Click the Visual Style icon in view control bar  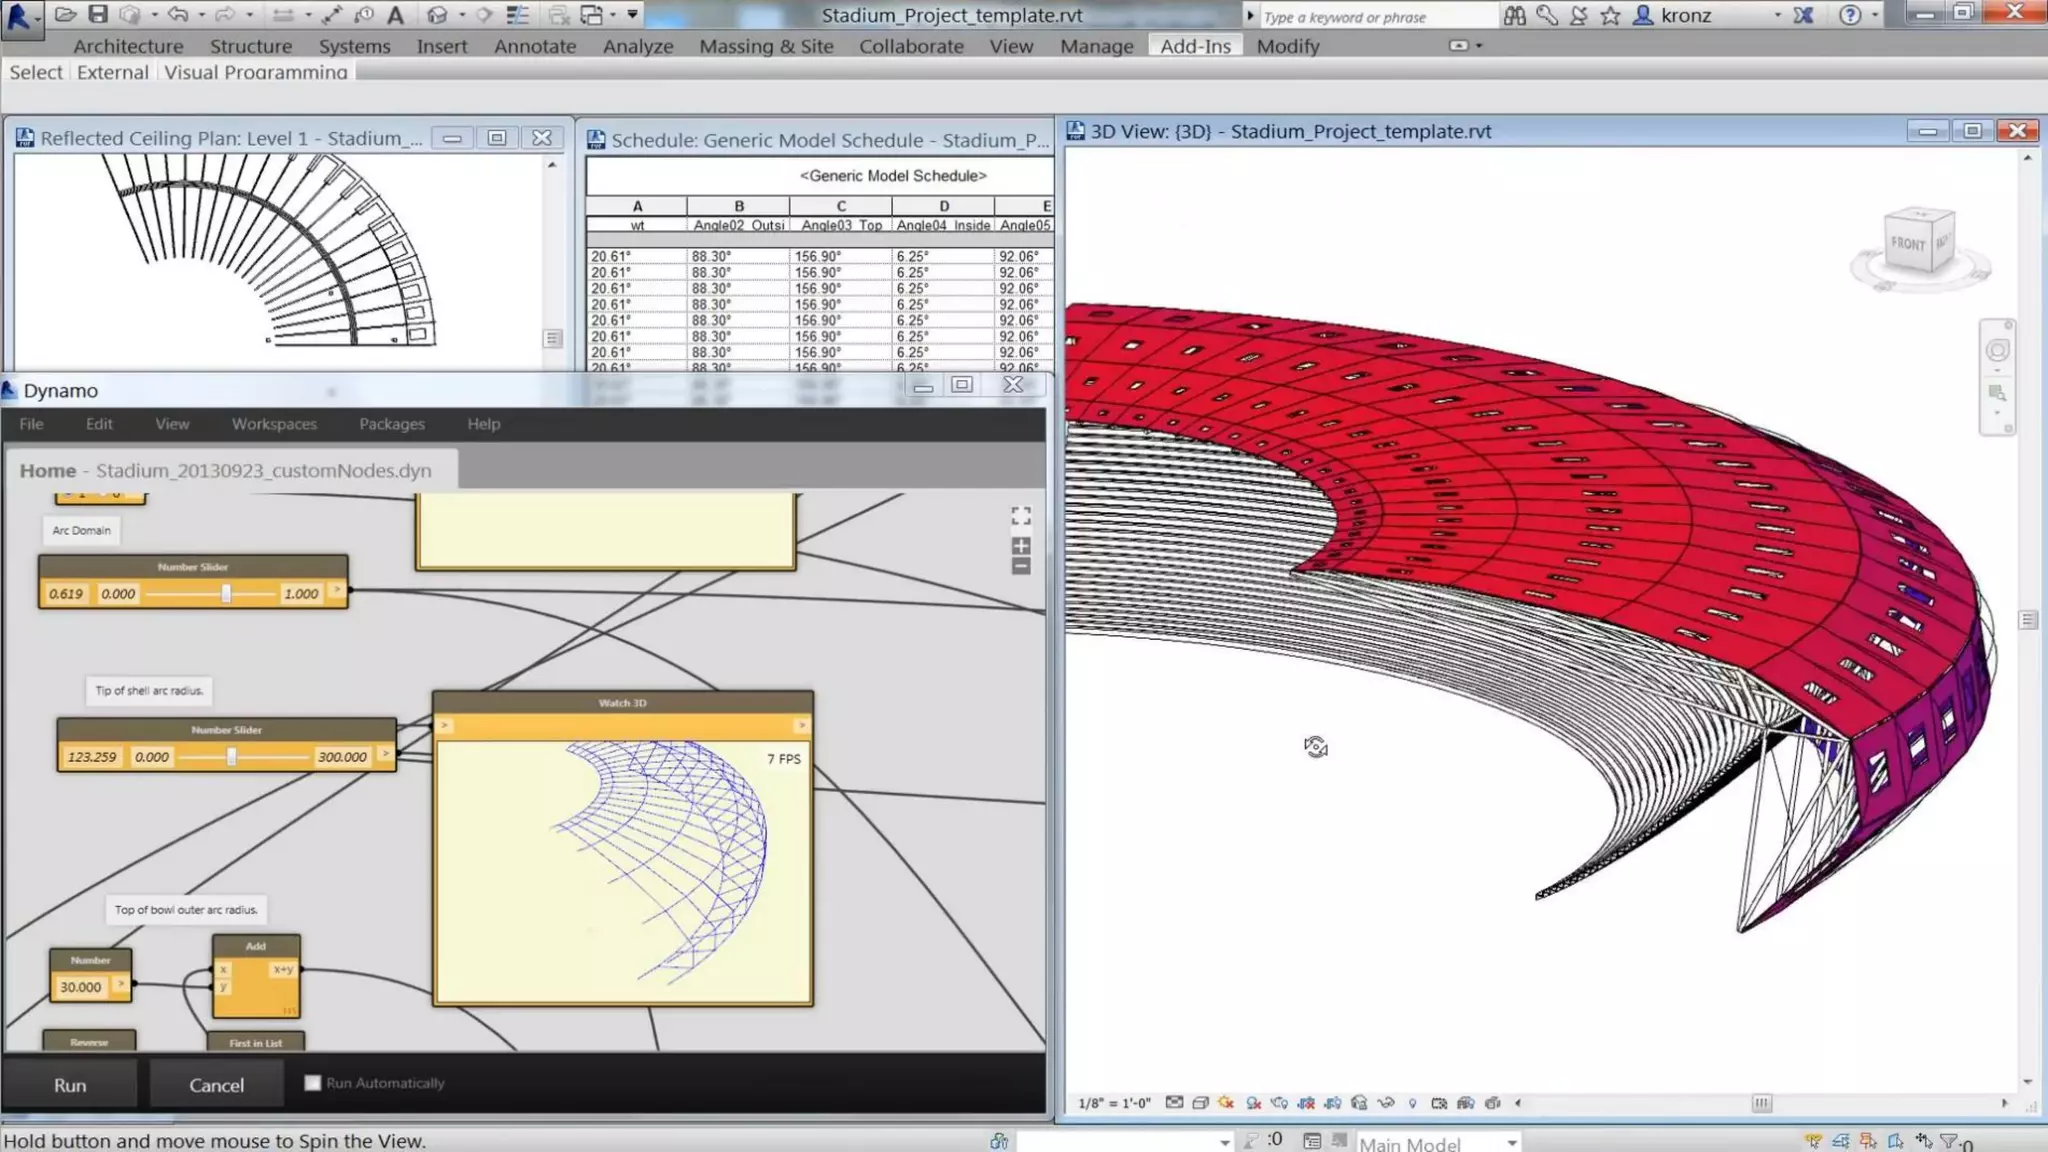(x=1200, y=1103)
